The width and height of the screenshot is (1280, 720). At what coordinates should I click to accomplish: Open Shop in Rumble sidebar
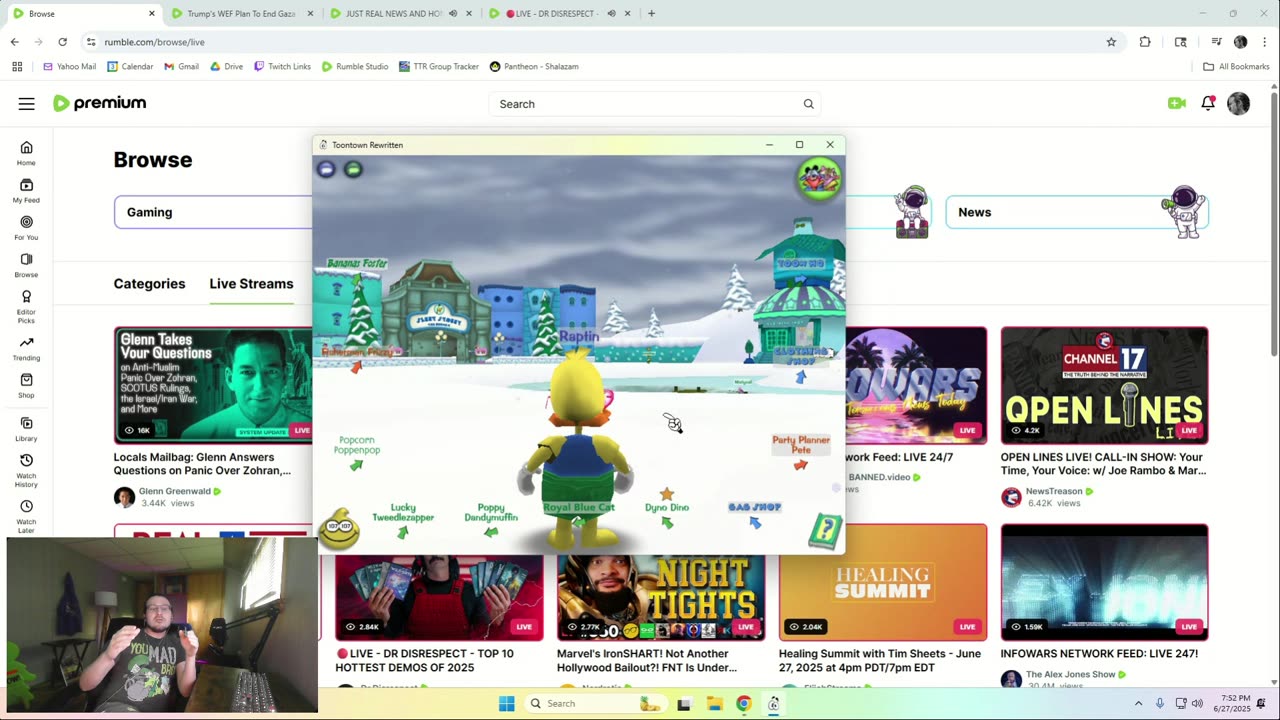[26, 386]
